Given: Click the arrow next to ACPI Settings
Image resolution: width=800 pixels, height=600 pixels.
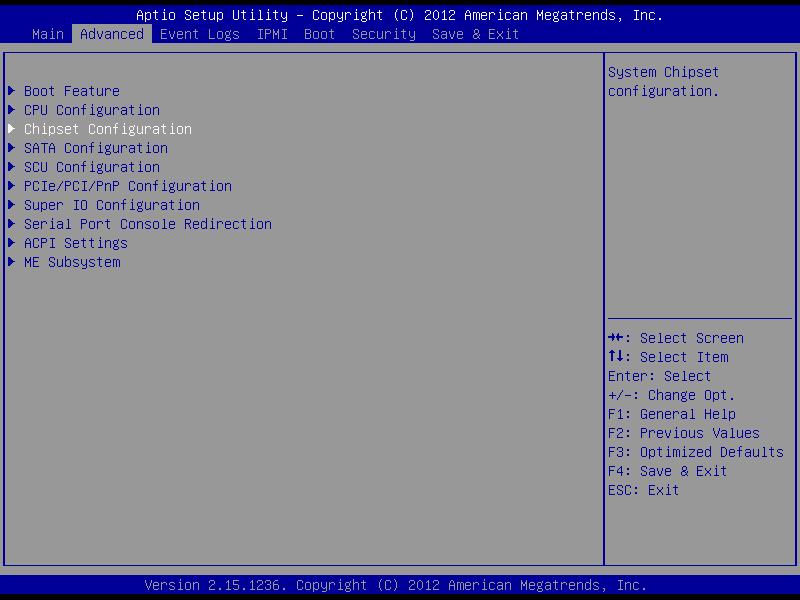Looking at the screenshot, I should (11, 243).
